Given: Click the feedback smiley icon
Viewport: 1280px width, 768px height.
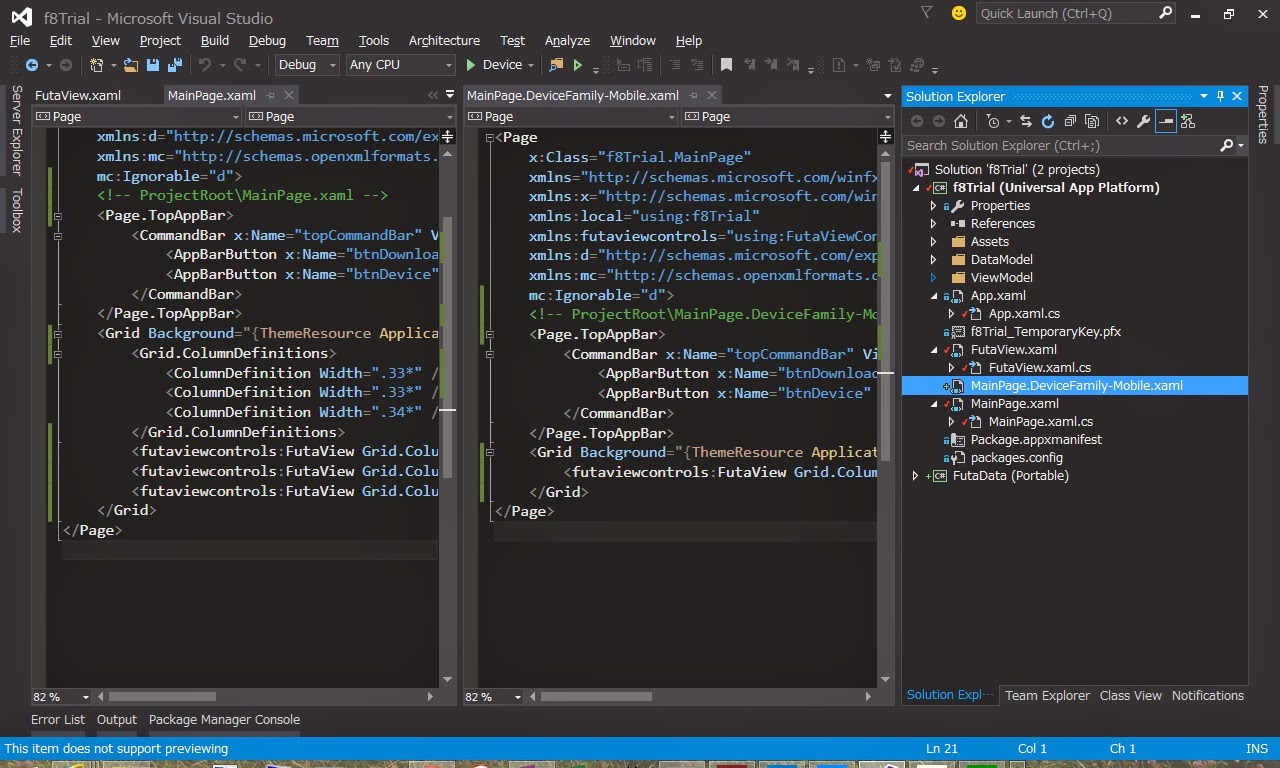Looking at the screenshot, I should (x=959, y=13).
